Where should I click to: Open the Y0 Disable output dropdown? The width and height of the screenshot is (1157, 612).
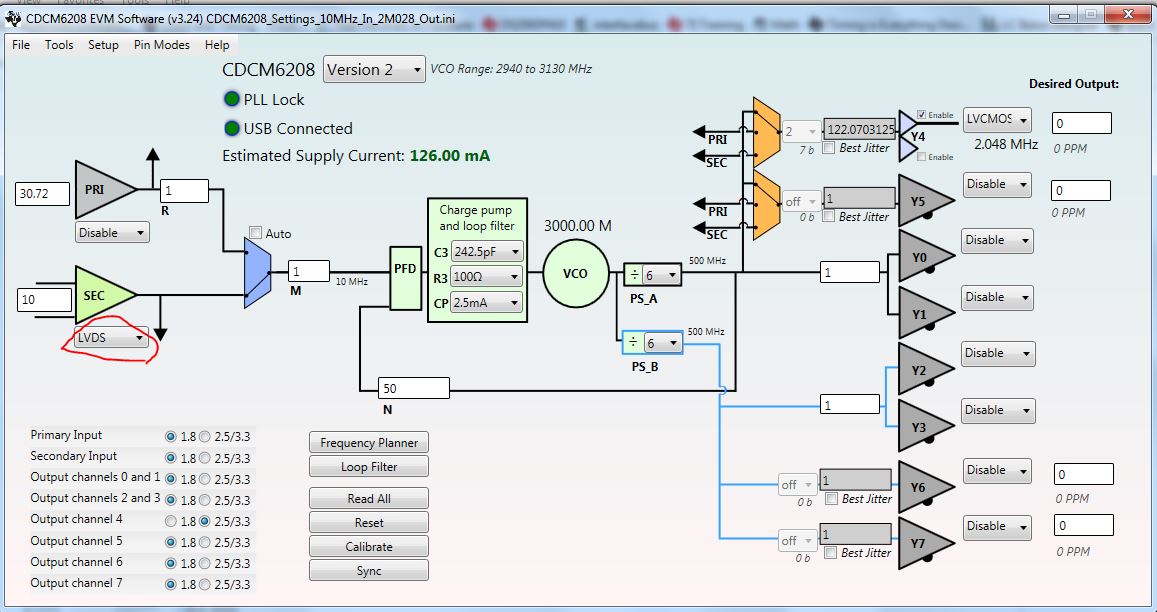(x=998, y=240)
